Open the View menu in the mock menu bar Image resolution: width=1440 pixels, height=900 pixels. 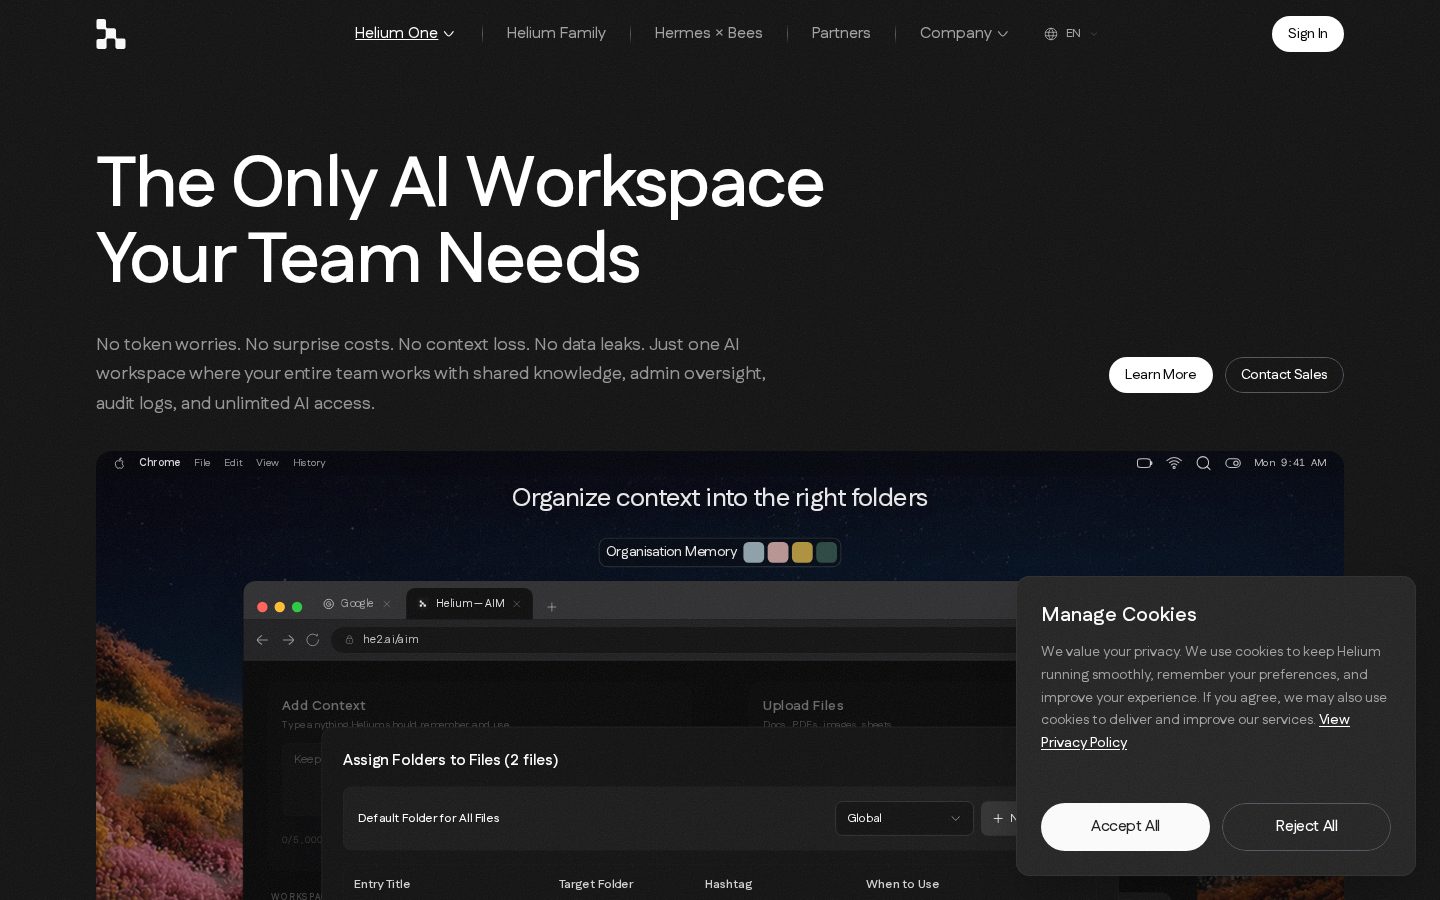tap(267, 463)
